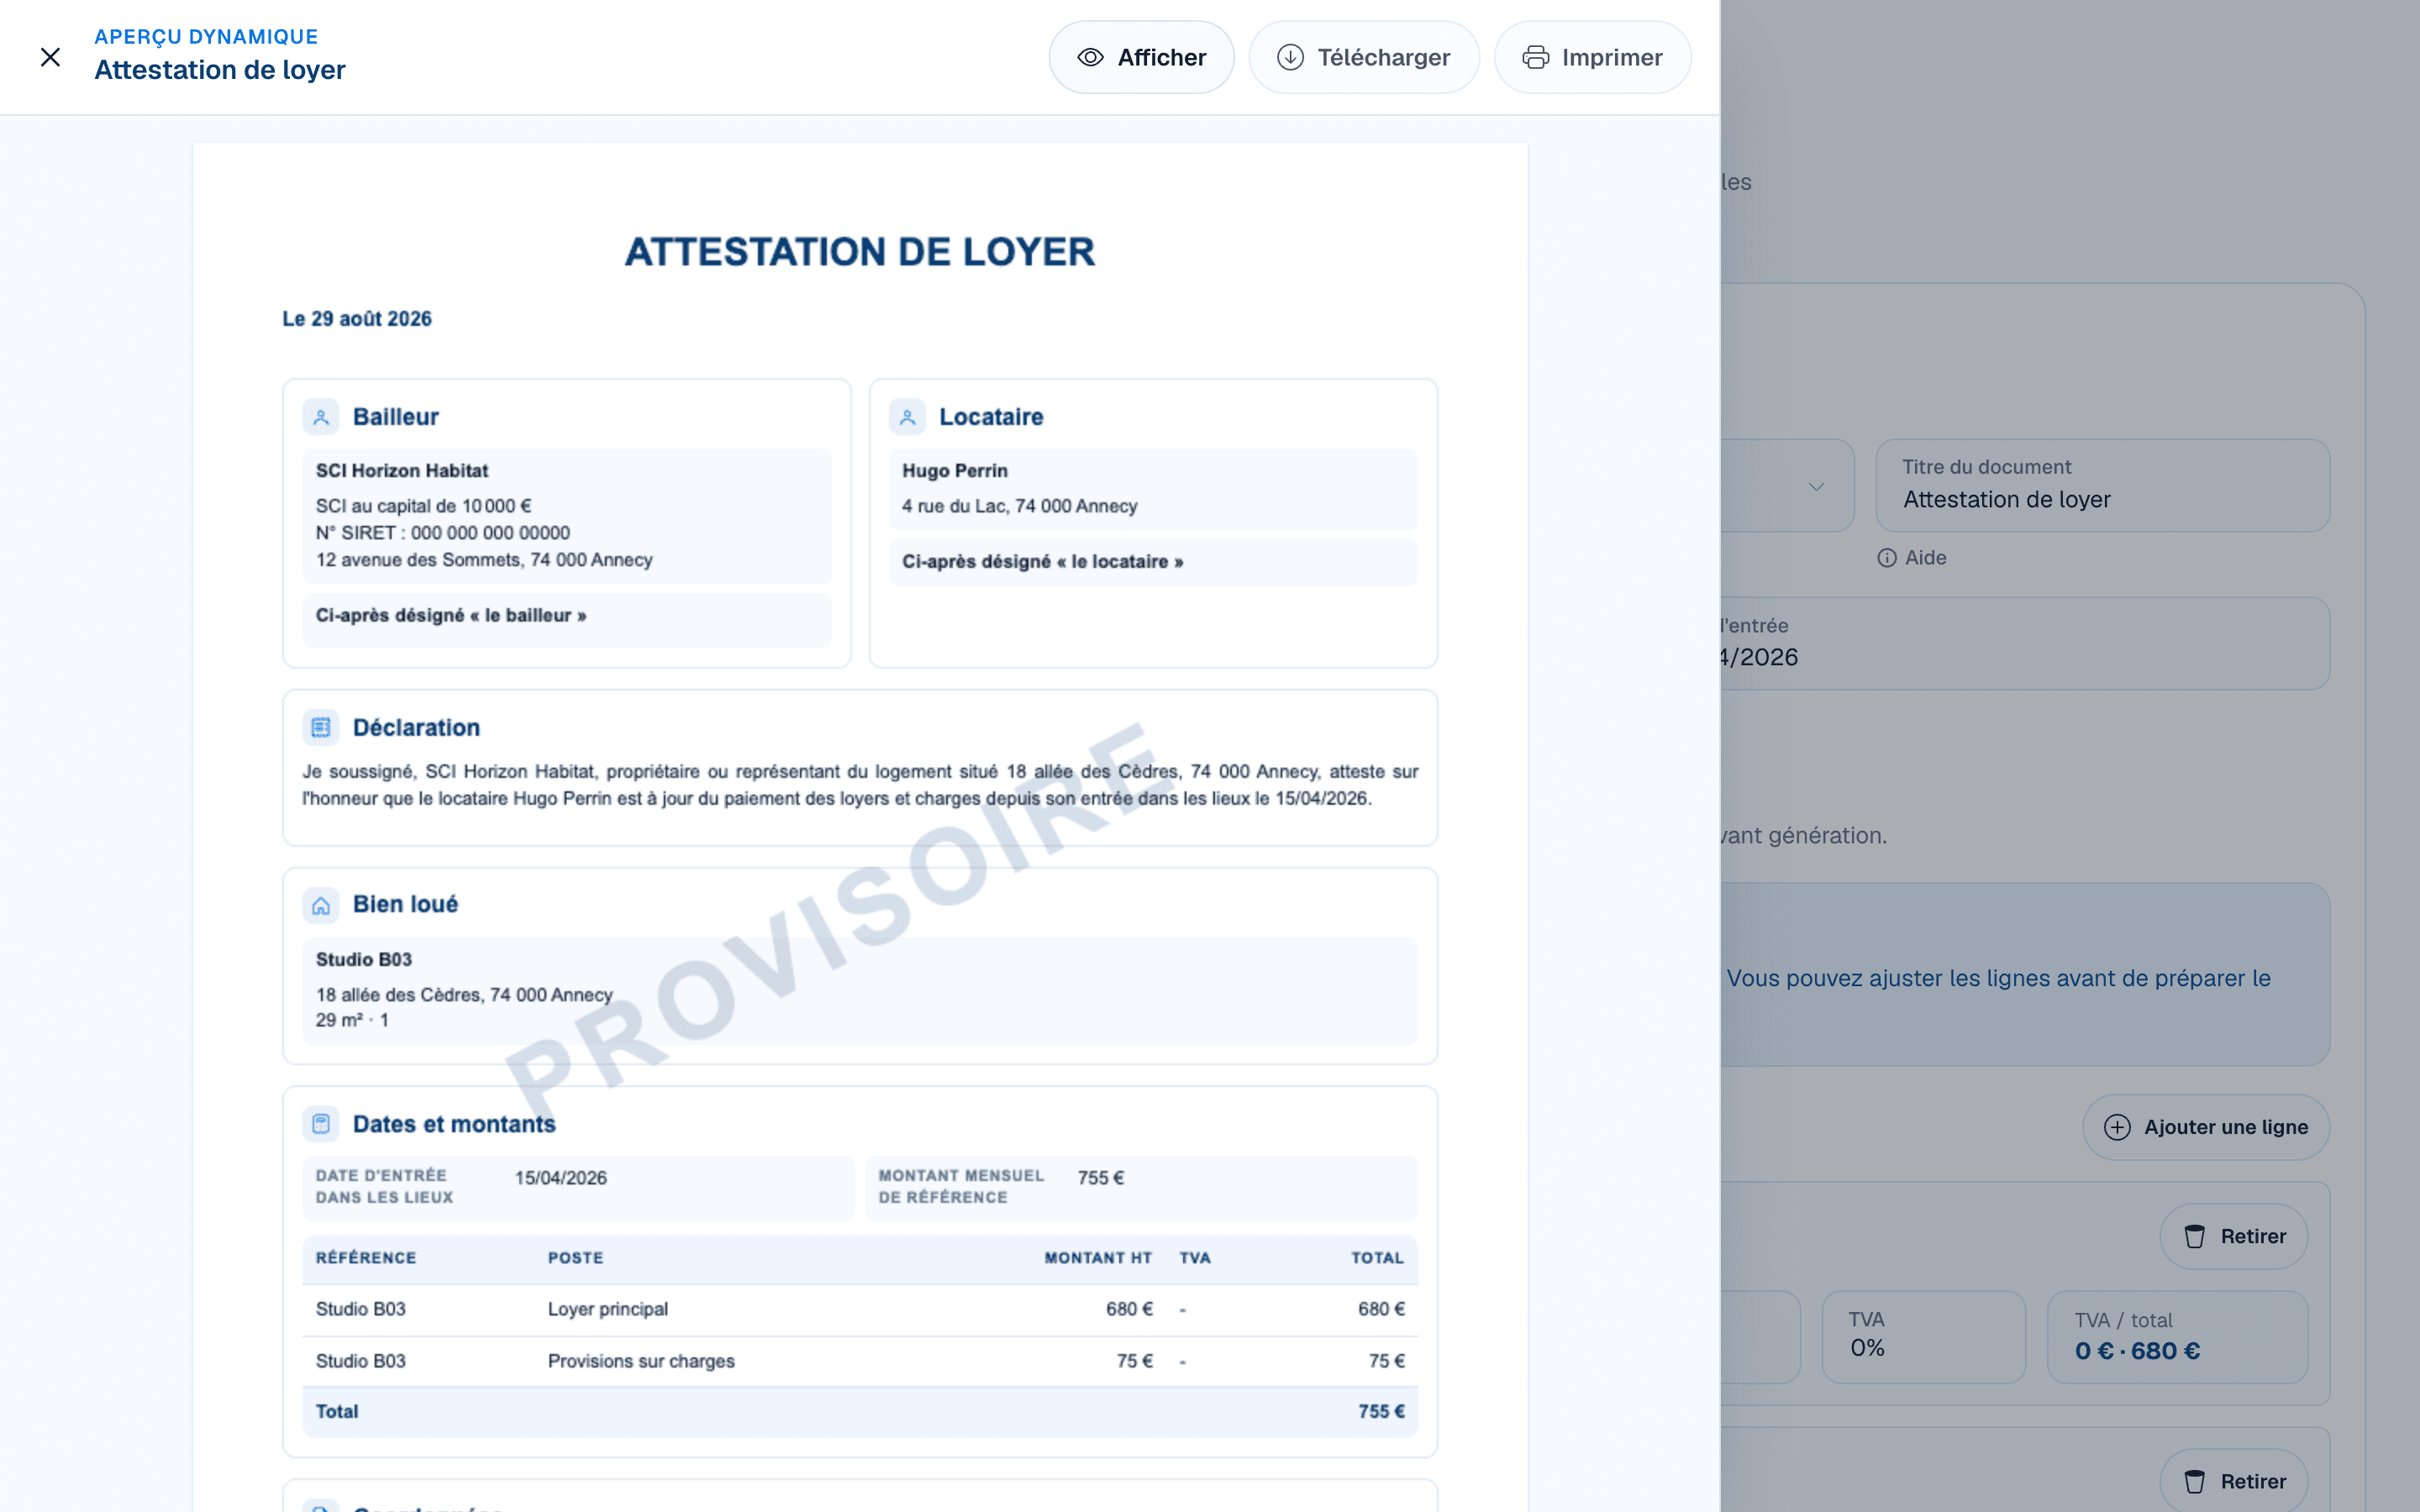Viewport: 2420px width, 1512px height.
Task: Click the RÉFÉRENCE column header
Action: click(366, 1258)
